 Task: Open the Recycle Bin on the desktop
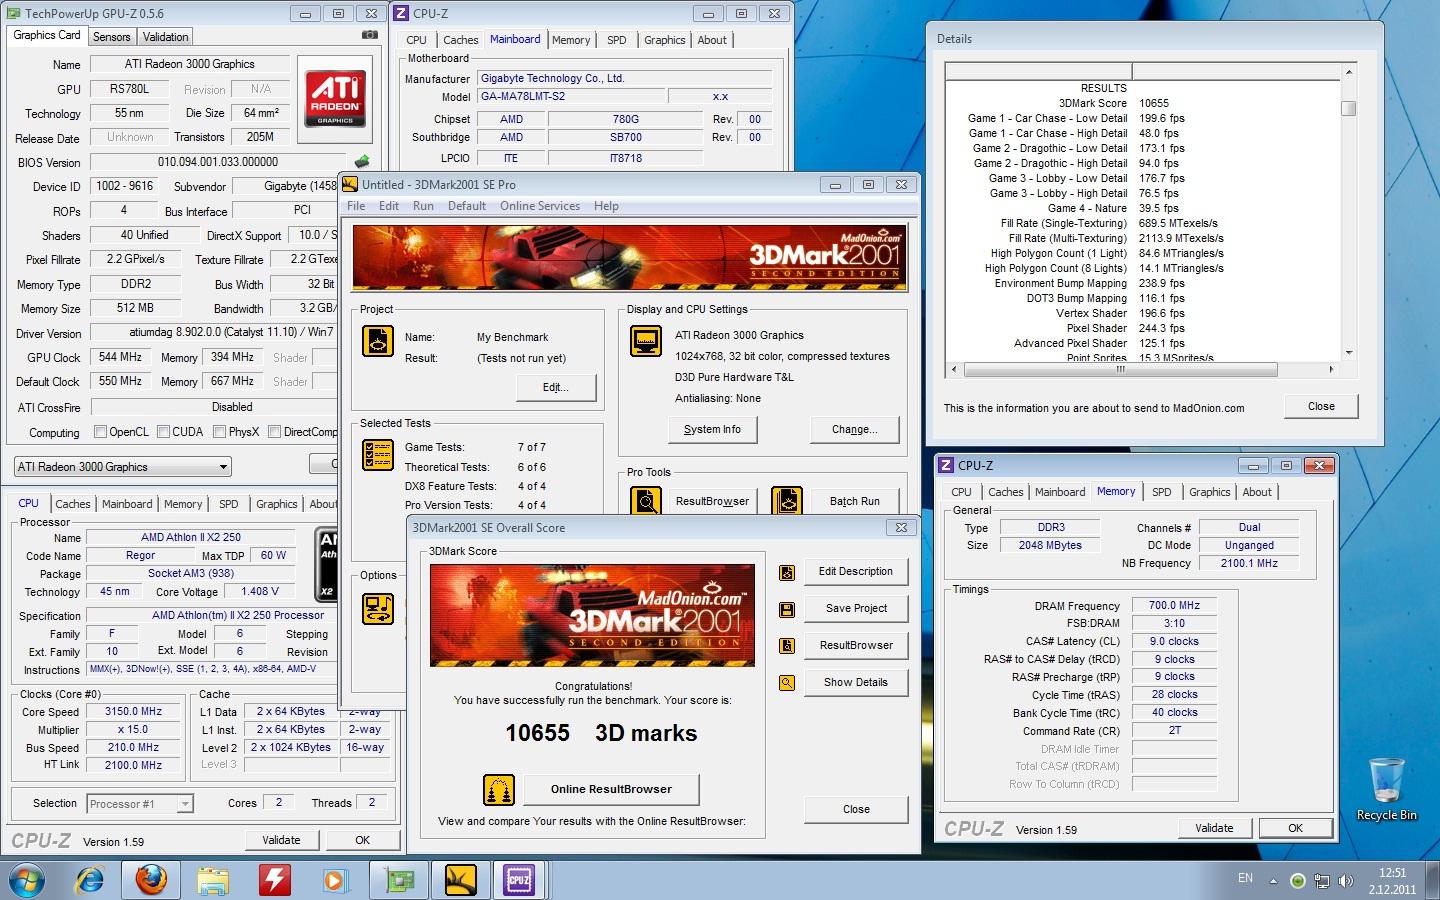[1386, 789]
